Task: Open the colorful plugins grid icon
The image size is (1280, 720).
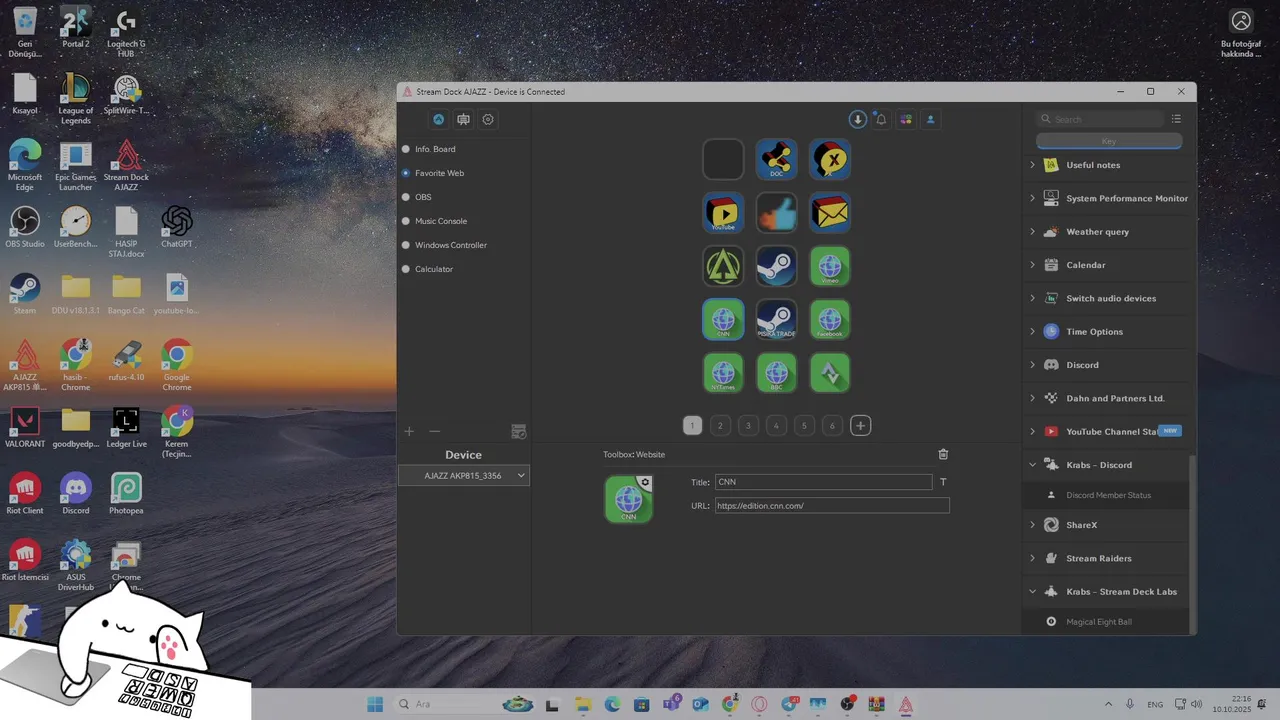Action: click(906, 119)
